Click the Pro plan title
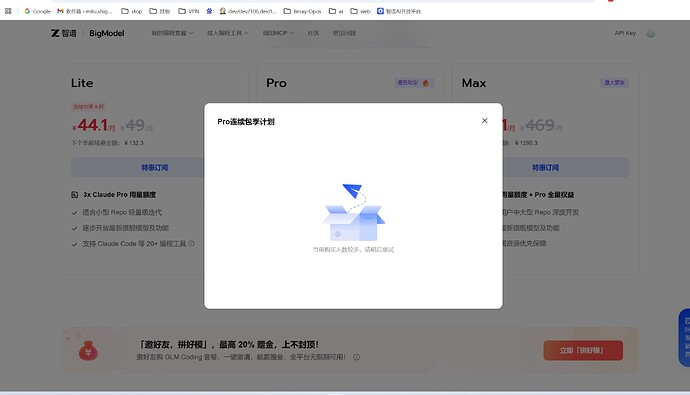Viewport: 690px width, 395px height. (276, 83)
